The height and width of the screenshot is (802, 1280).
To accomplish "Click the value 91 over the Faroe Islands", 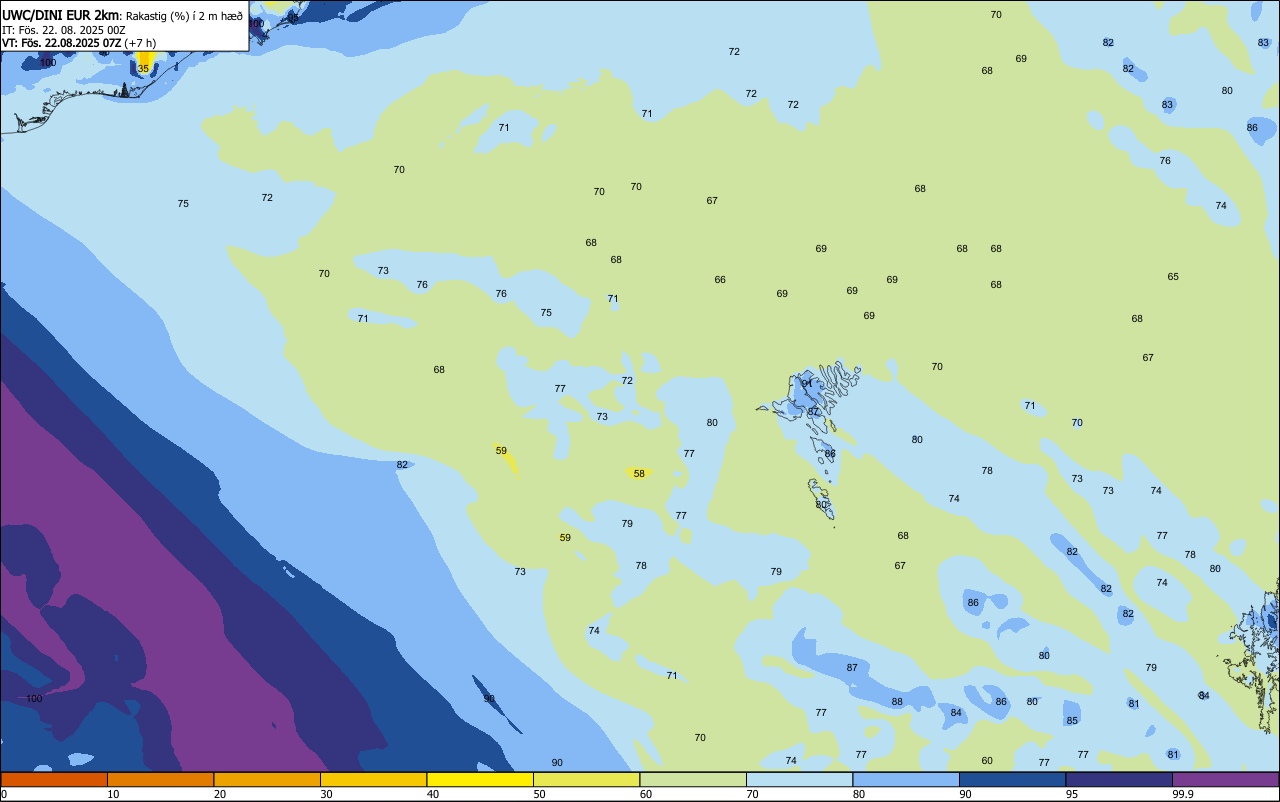I will pyautogui.click(x=807, y=384).
